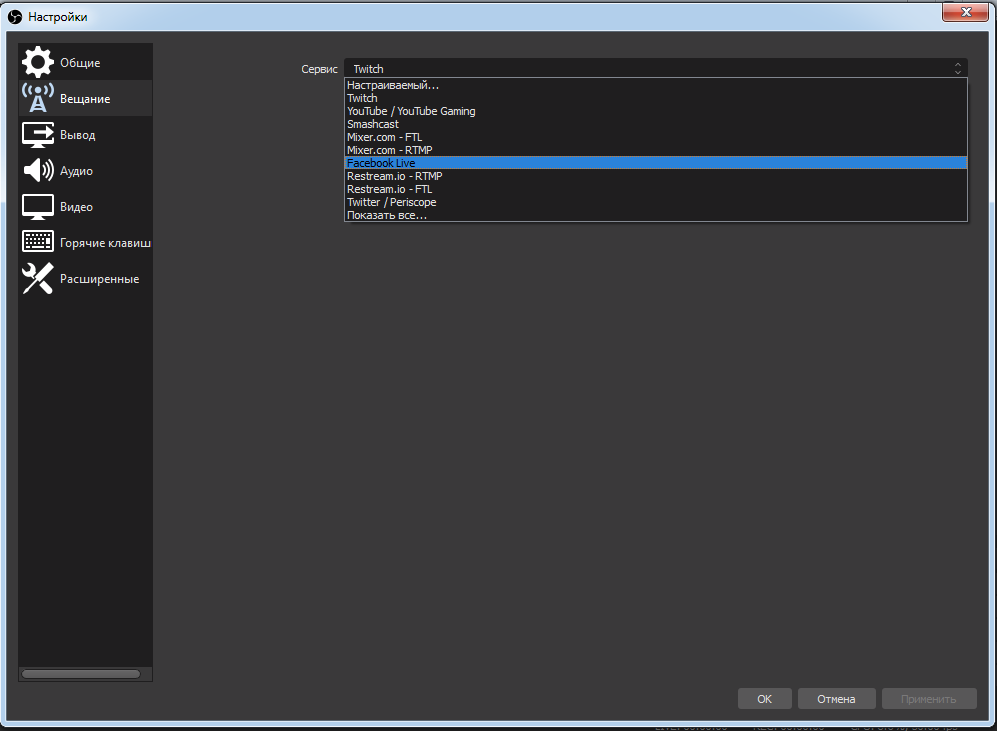Click Показать все… to list all services
The width and height of the screenshot is (997, 731).
656,215
